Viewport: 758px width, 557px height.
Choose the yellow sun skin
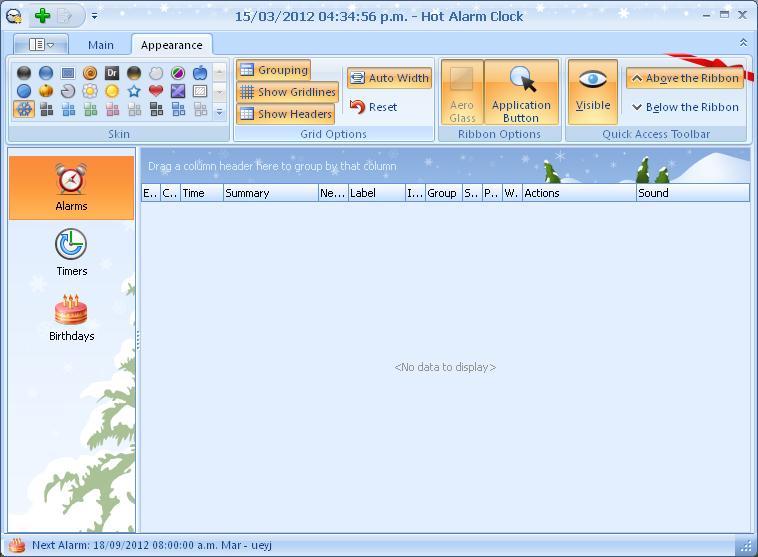[112, 91]
